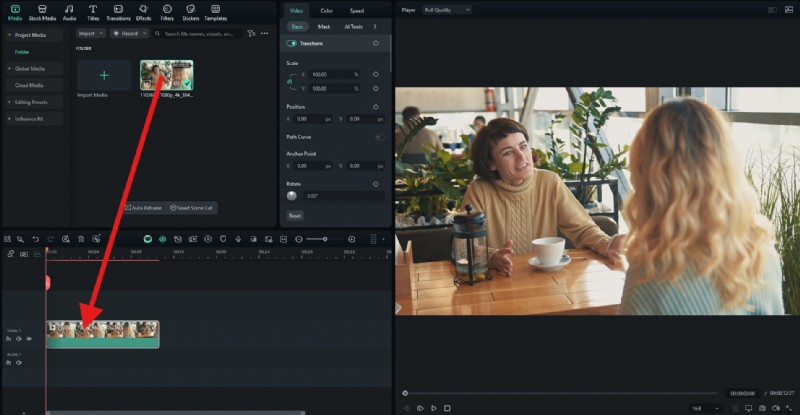
Task: Zoom in the timeline with plus icon
Action: (352, 239)
